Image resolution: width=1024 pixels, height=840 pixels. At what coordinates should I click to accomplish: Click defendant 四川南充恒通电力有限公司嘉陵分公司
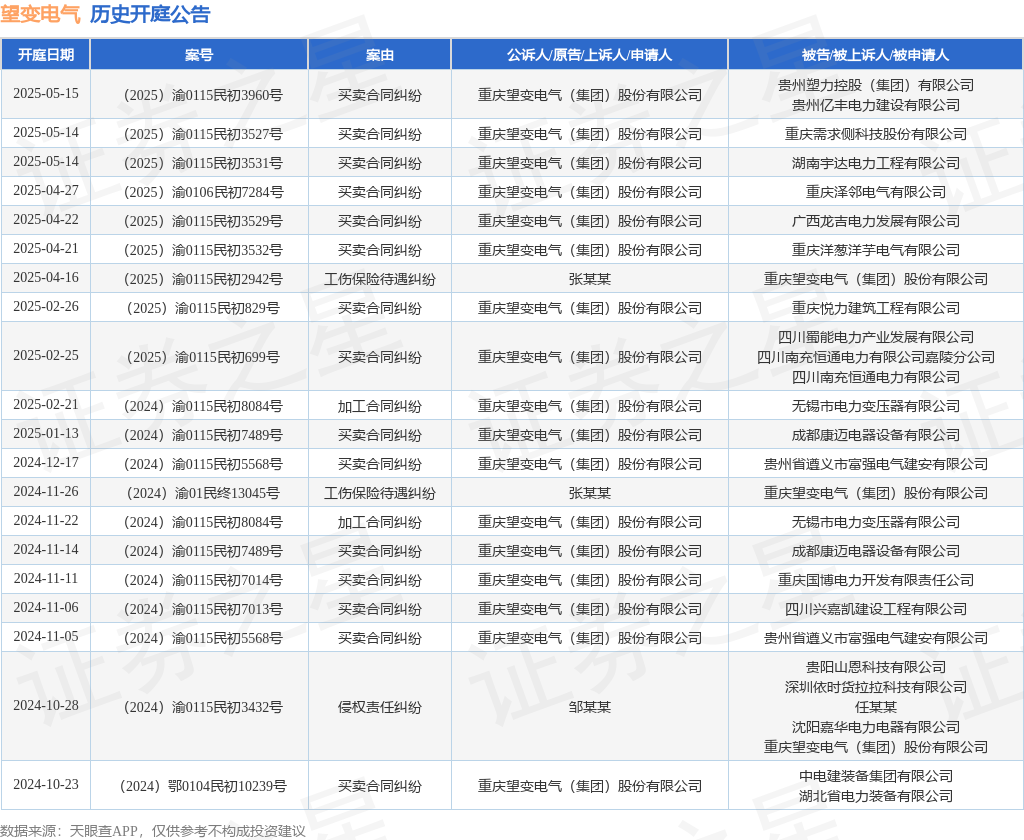tap(876, 357)
